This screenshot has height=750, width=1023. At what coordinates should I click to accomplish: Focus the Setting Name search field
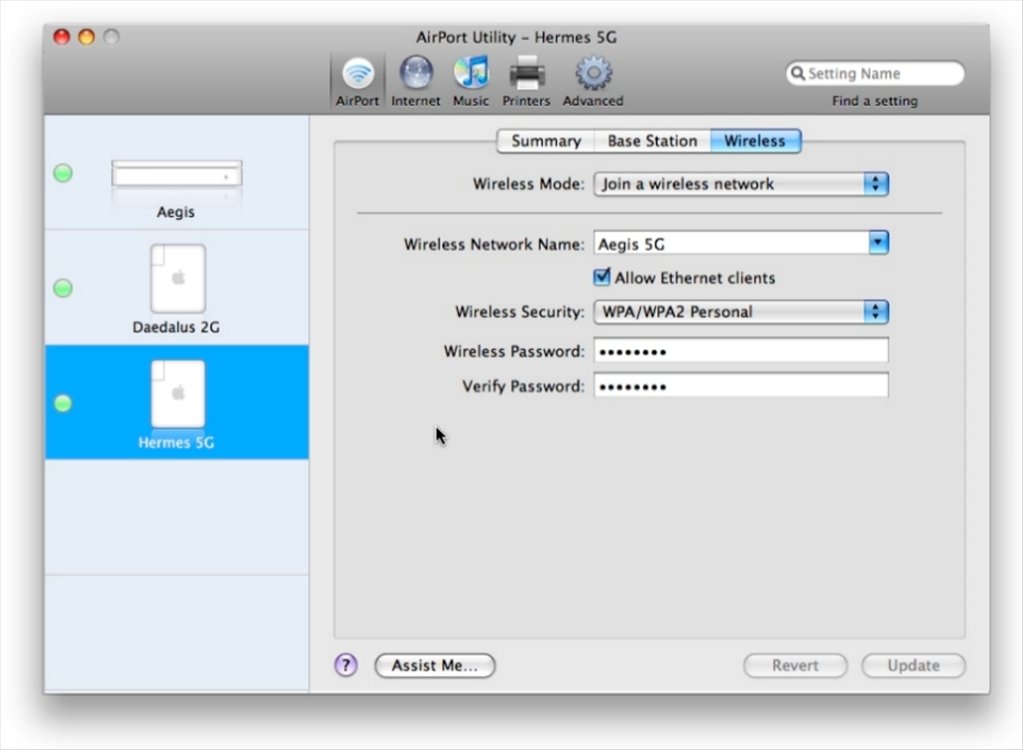tap(875, 73)
